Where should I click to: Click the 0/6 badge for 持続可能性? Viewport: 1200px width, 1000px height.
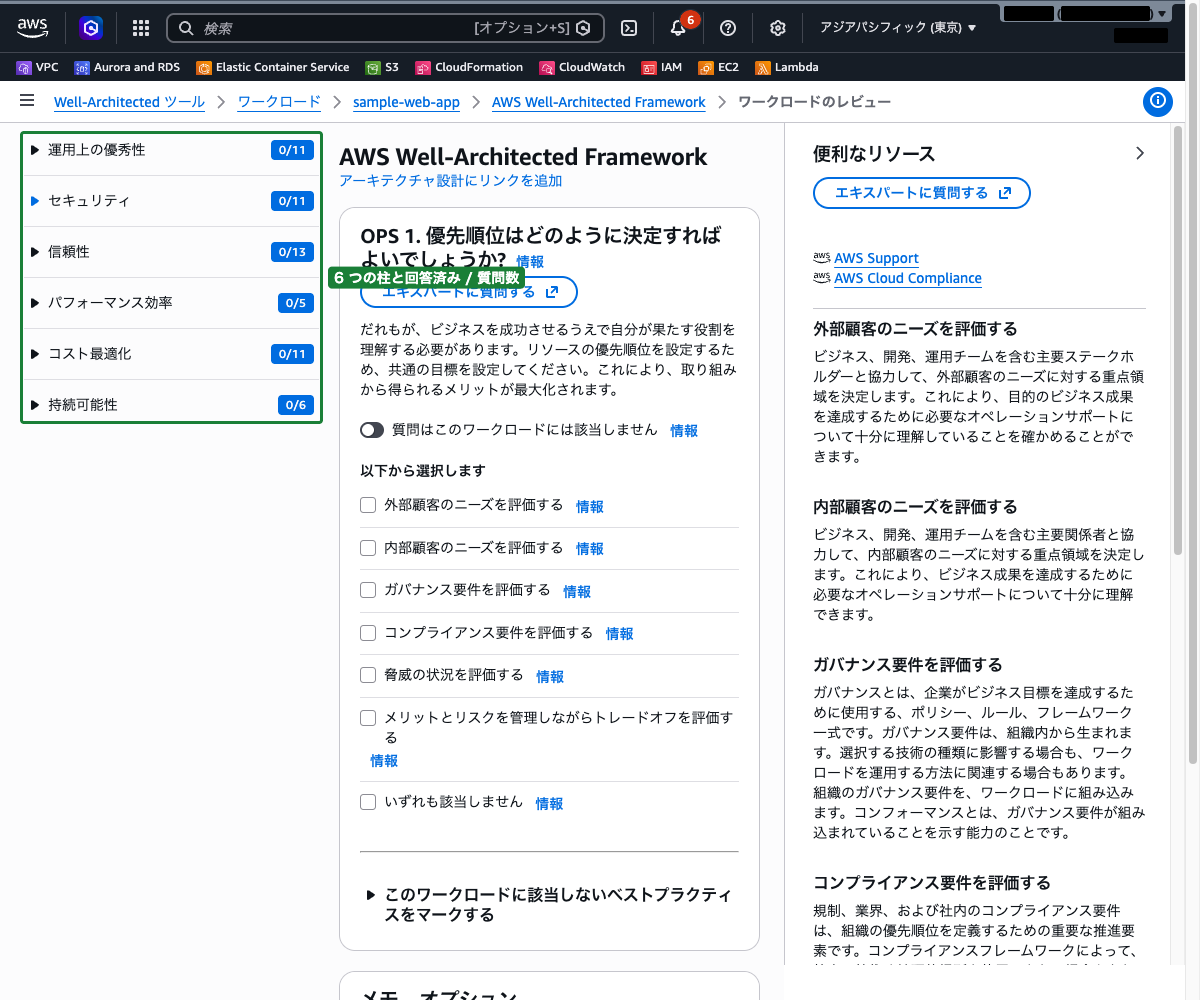295,405
